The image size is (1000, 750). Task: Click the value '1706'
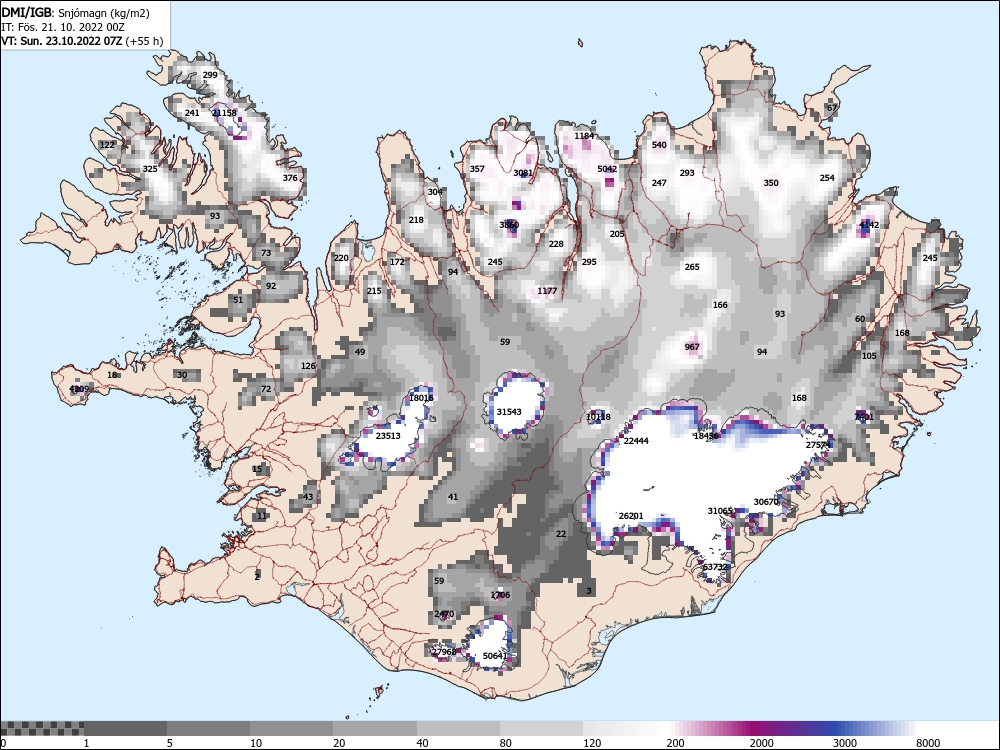point(500,595)
